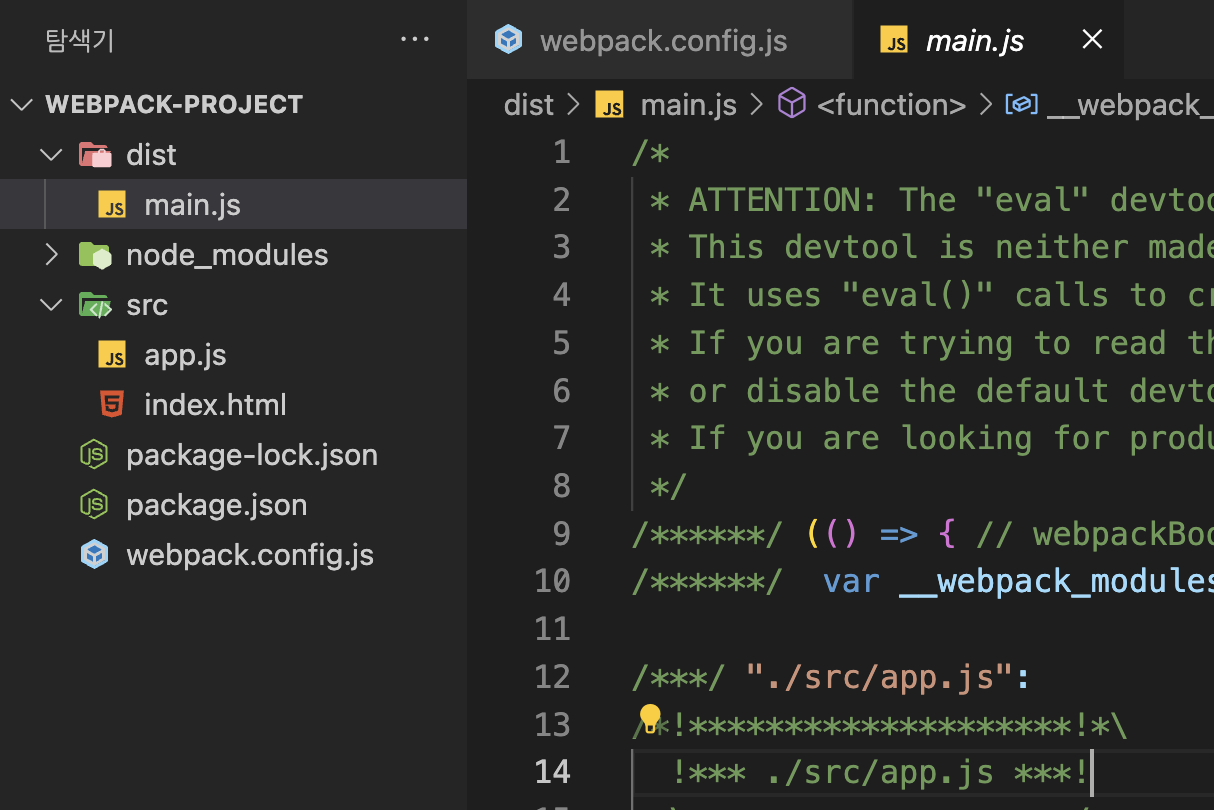1214x810 pixels.
Task: Select the dist folder label
Action: (x=151, y=155)
